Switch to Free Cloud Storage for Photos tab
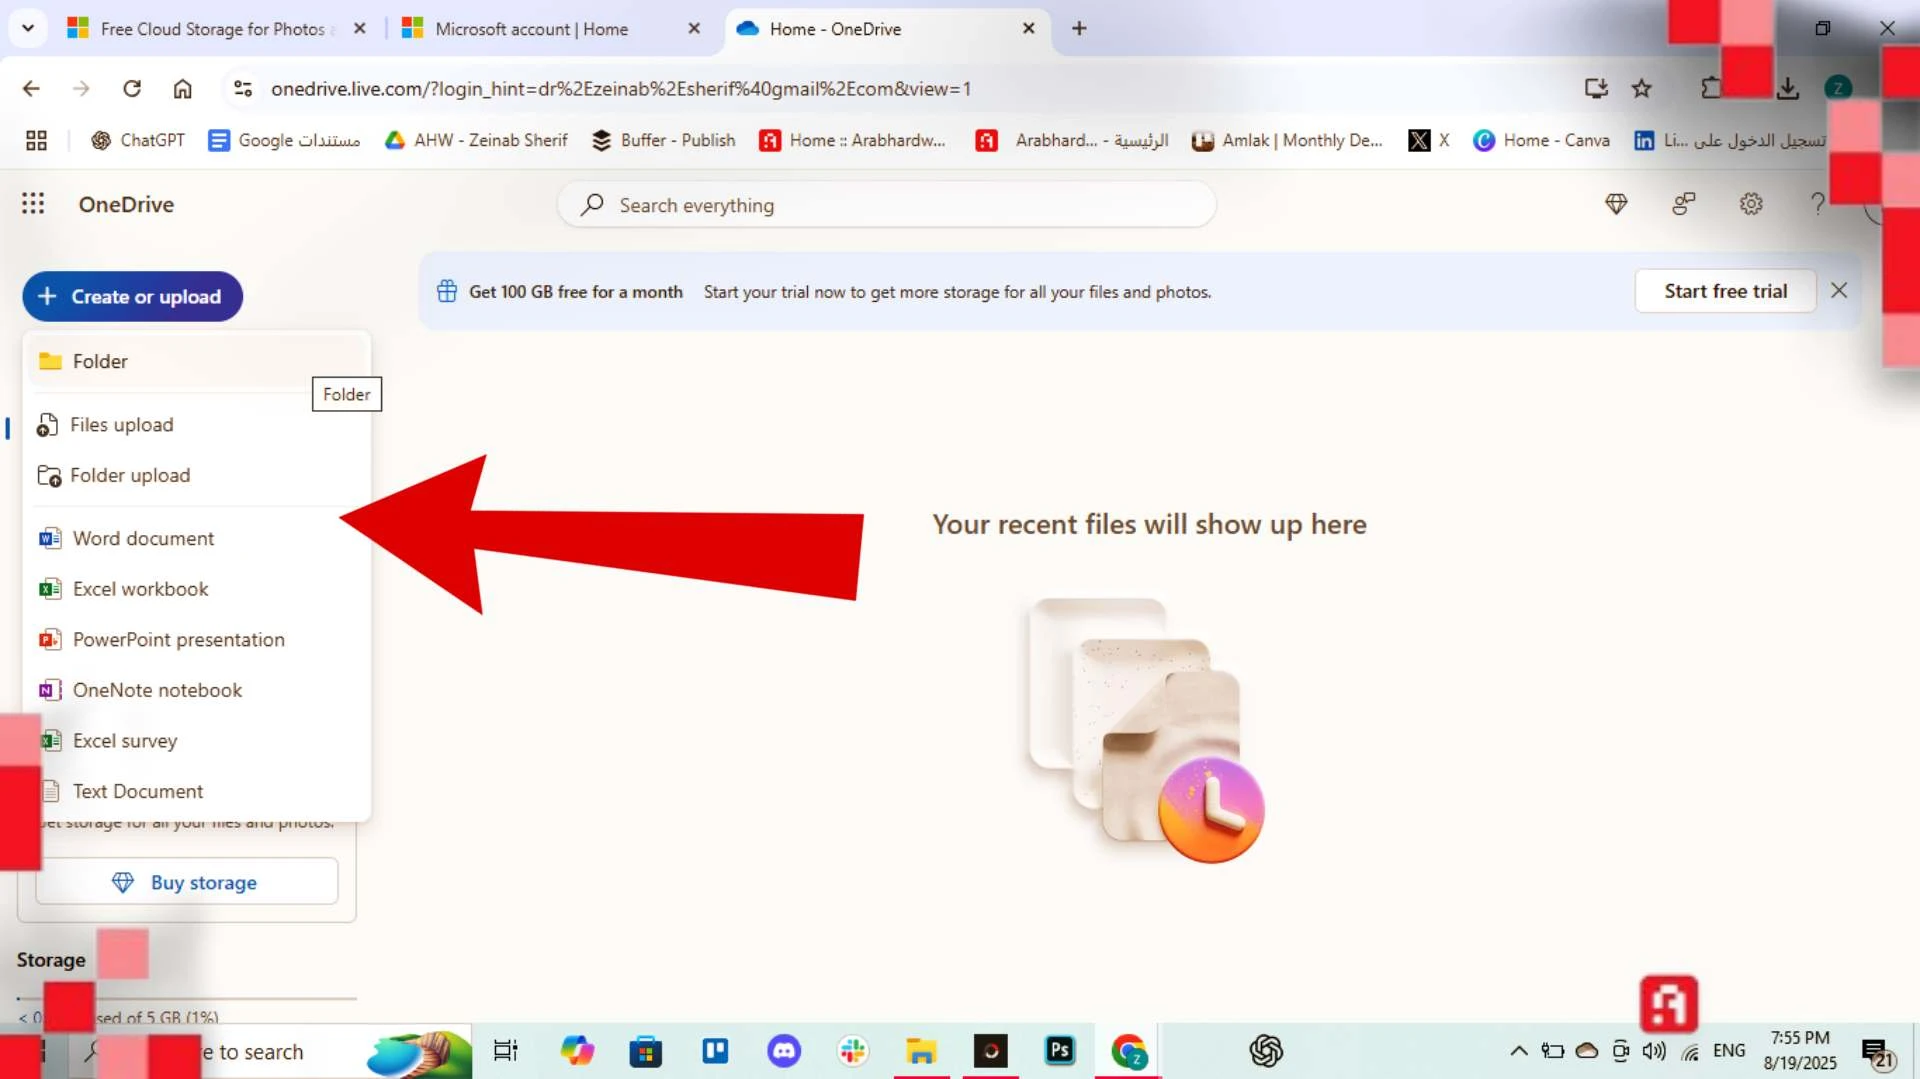Screen dimensions: 1920x1079 [213, 29]
